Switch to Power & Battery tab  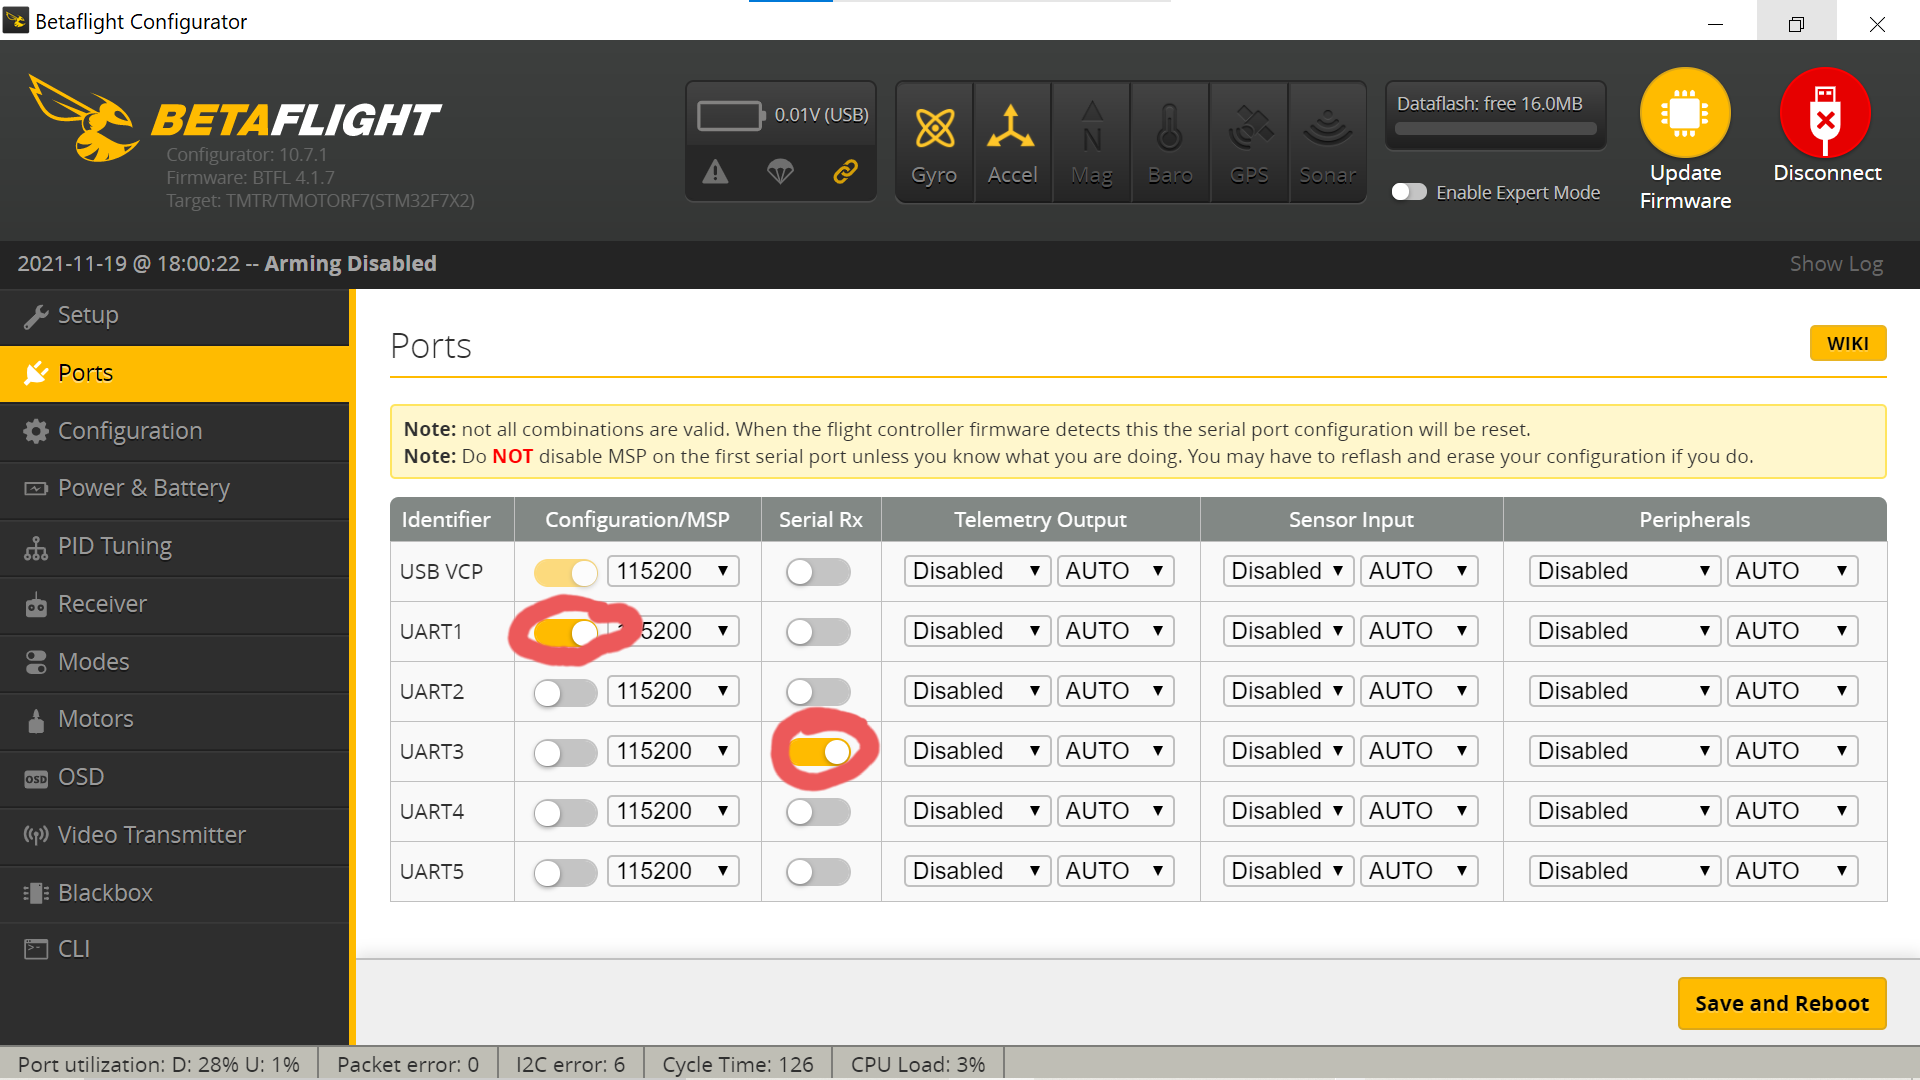tap(175, 489)
